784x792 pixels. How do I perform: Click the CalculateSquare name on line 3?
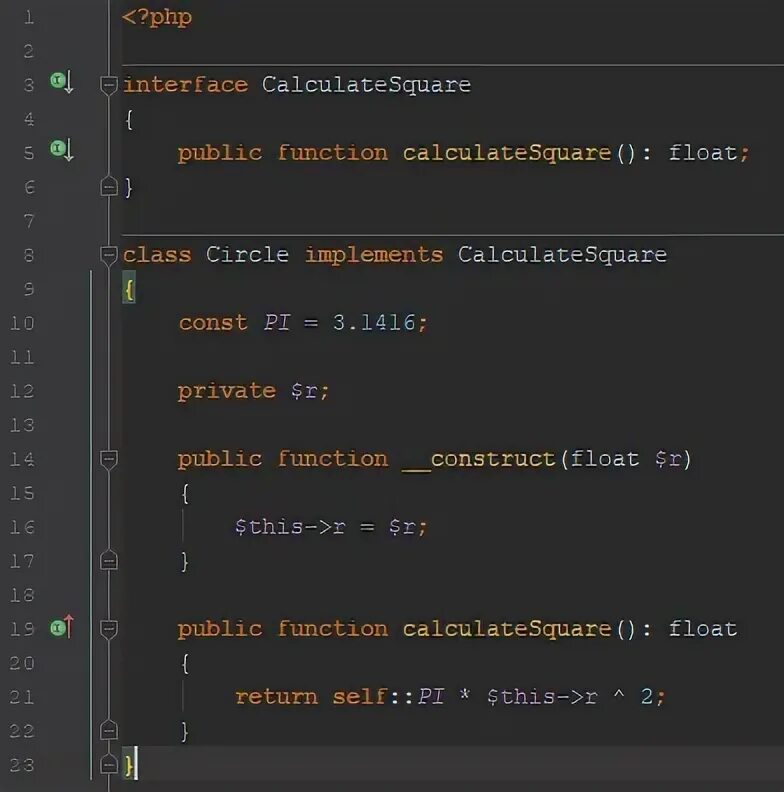366,85
